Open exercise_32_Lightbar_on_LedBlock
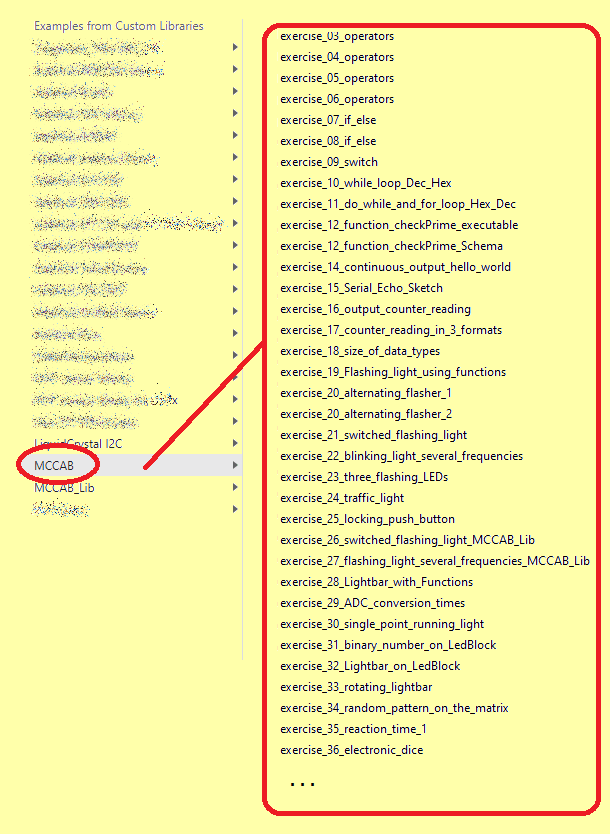 (x=370, y=666)
